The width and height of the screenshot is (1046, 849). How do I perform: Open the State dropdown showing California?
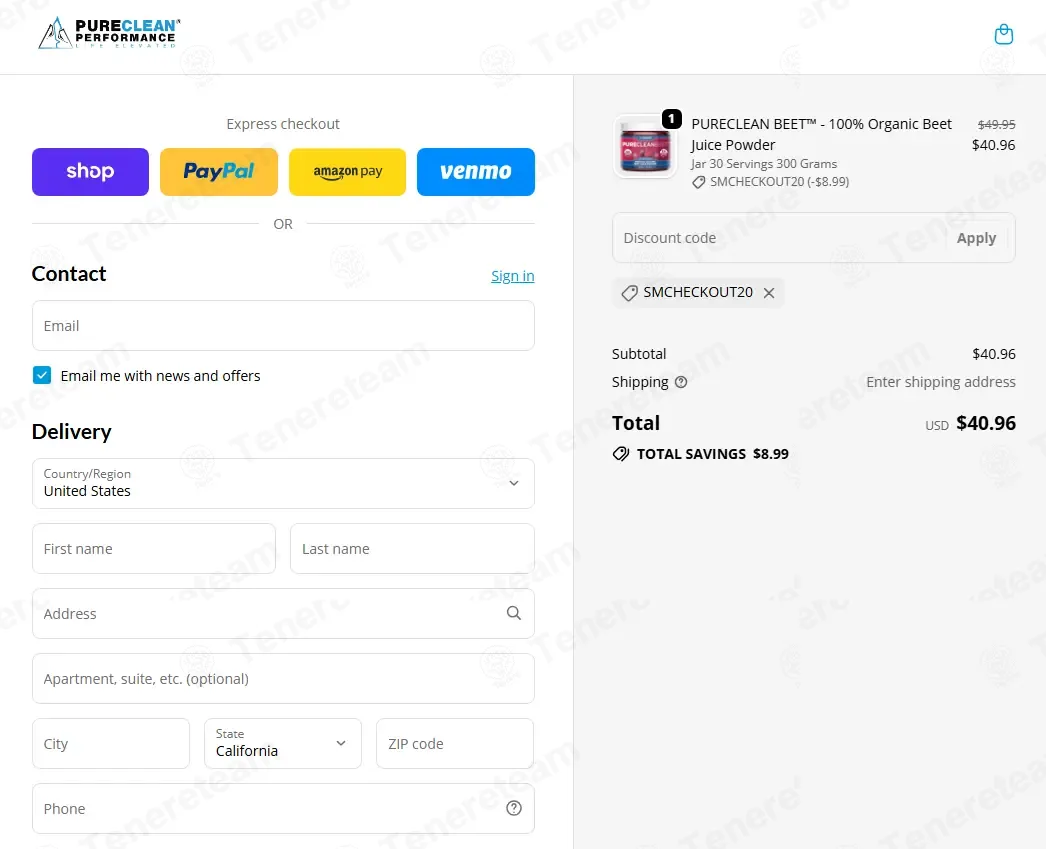click(283, 743)
